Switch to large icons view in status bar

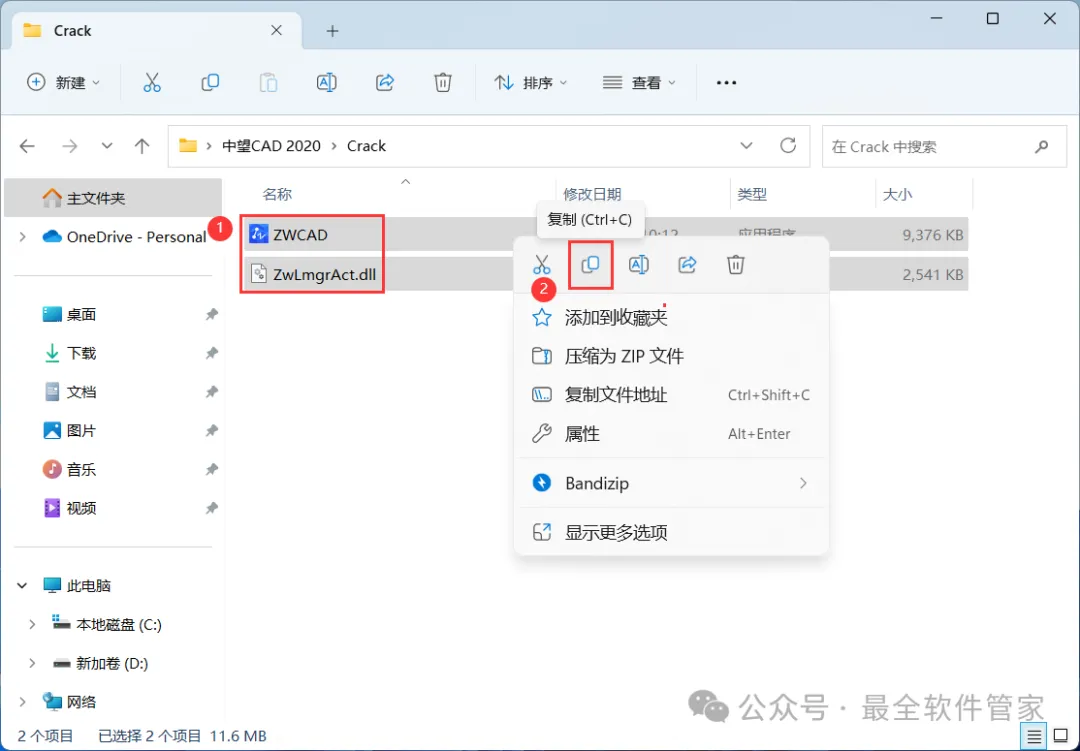pos(1061,737)
